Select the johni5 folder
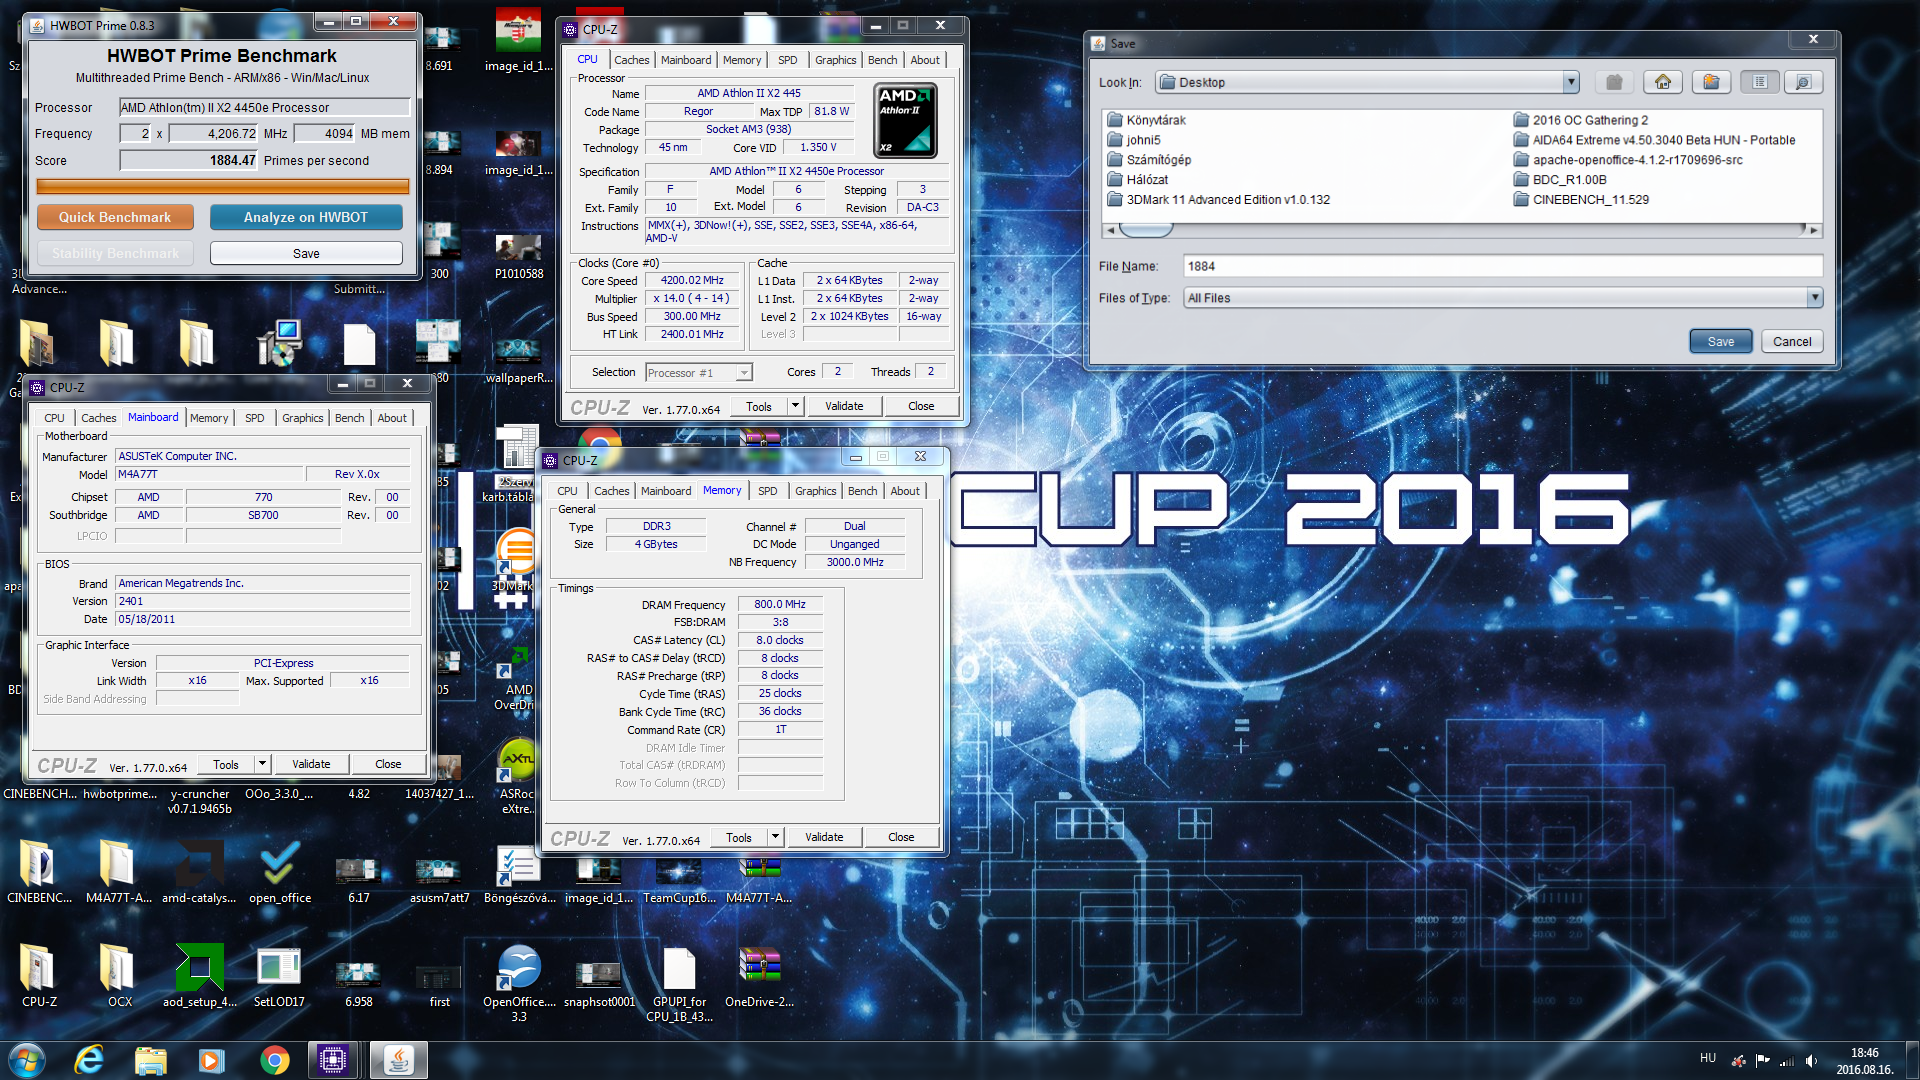1920x1080 pixels. pos(1134,140)
